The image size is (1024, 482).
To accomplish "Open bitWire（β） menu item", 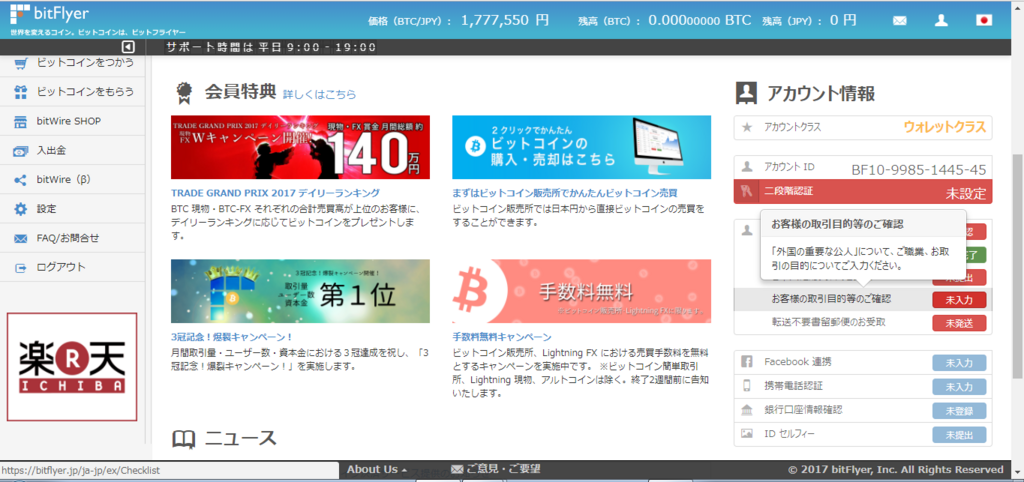I will coord(64,180).
